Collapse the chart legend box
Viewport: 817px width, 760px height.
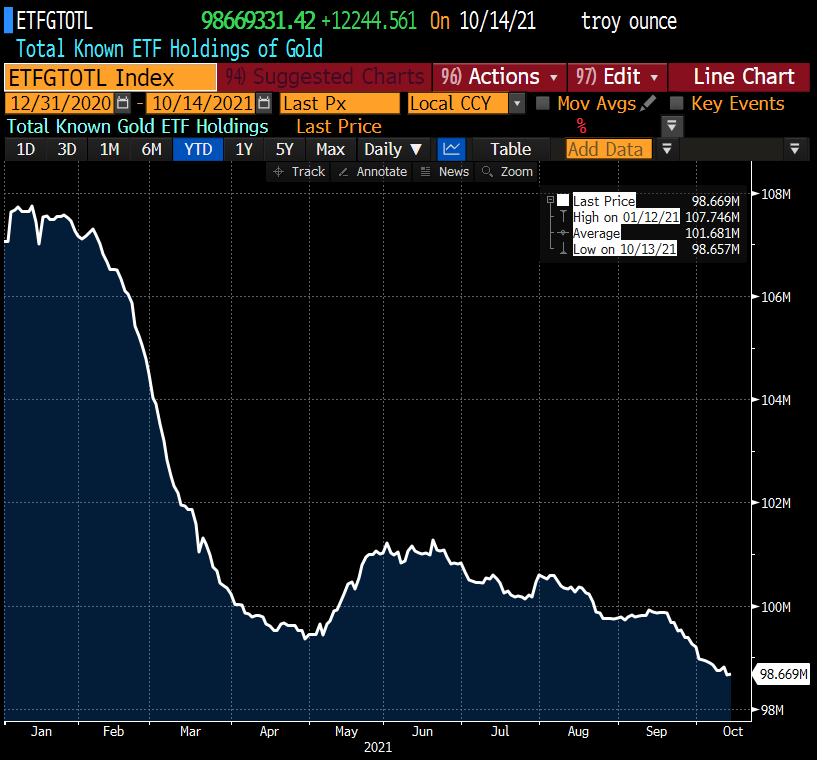(x=550, y=200)
